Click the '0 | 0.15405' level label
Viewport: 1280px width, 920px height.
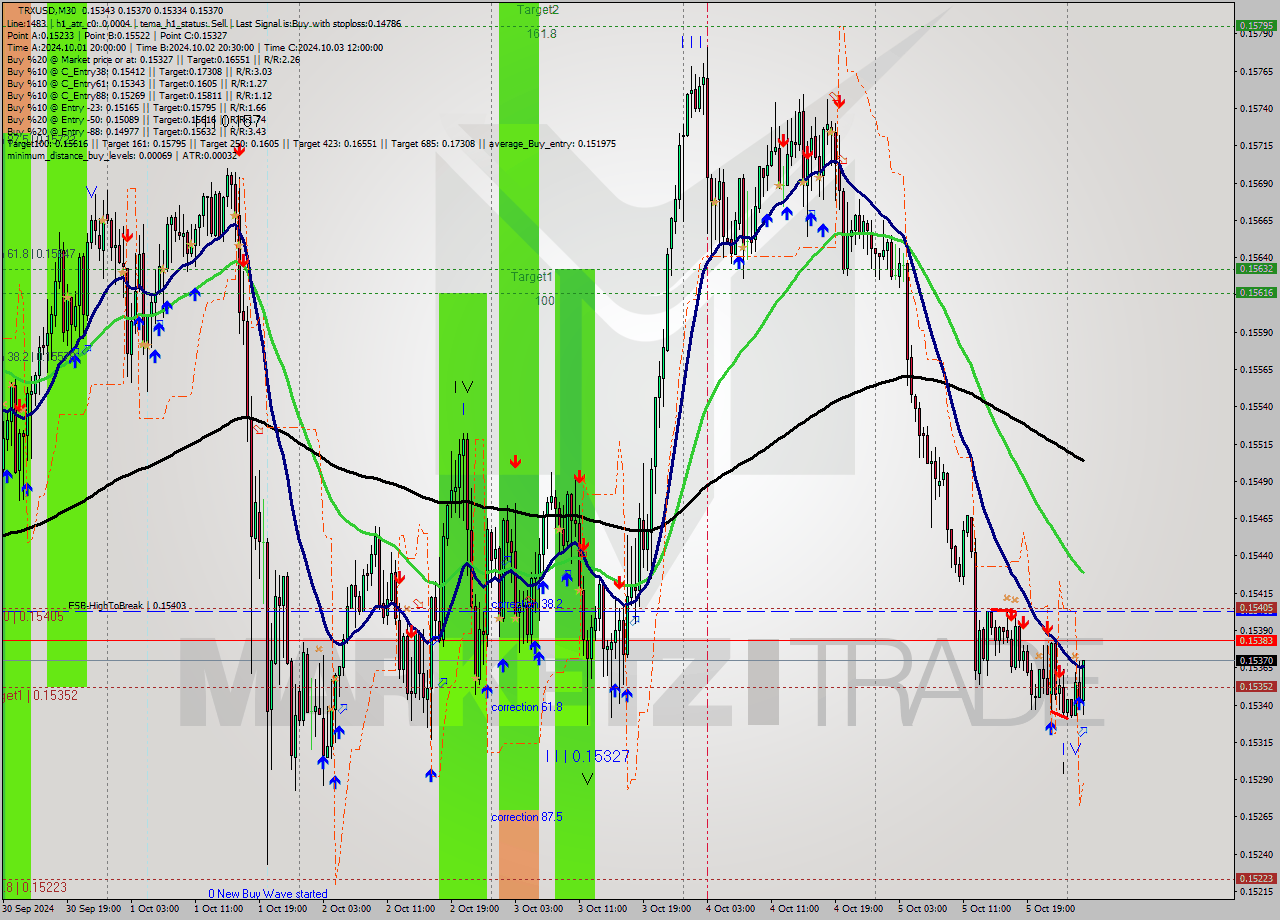point(34,616)
